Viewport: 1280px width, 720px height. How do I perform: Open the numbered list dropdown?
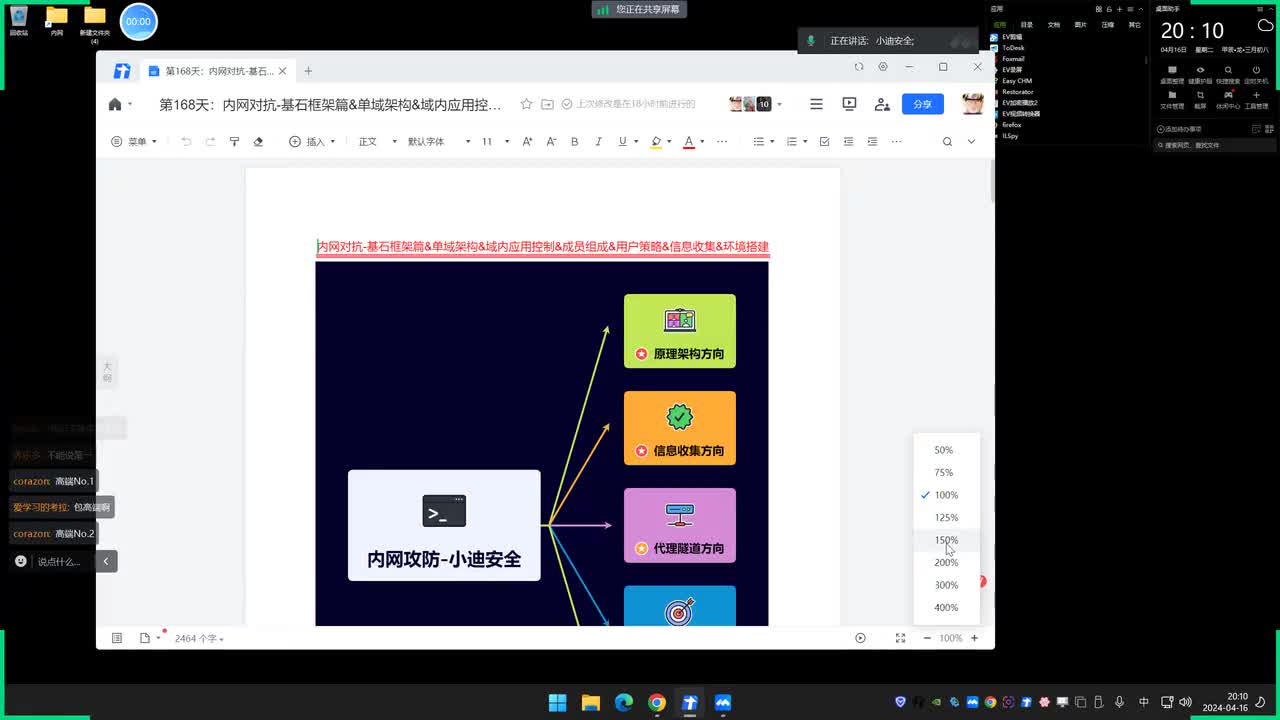[x=797, y=142]
